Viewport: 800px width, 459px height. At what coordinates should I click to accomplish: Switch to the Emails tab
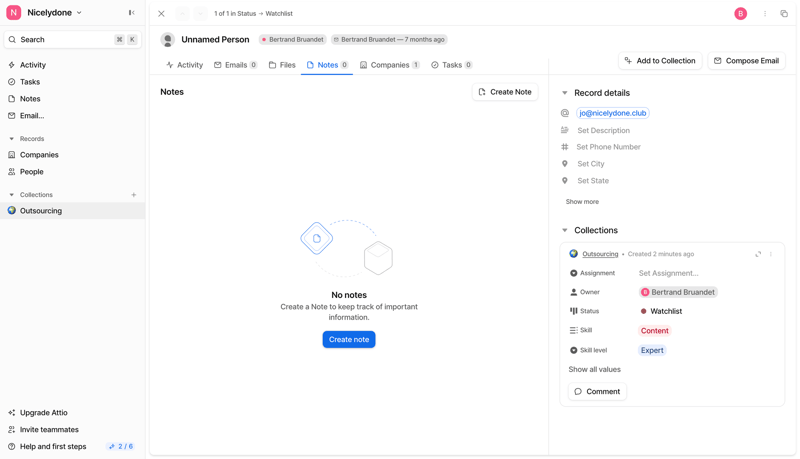tap(236, 65)
